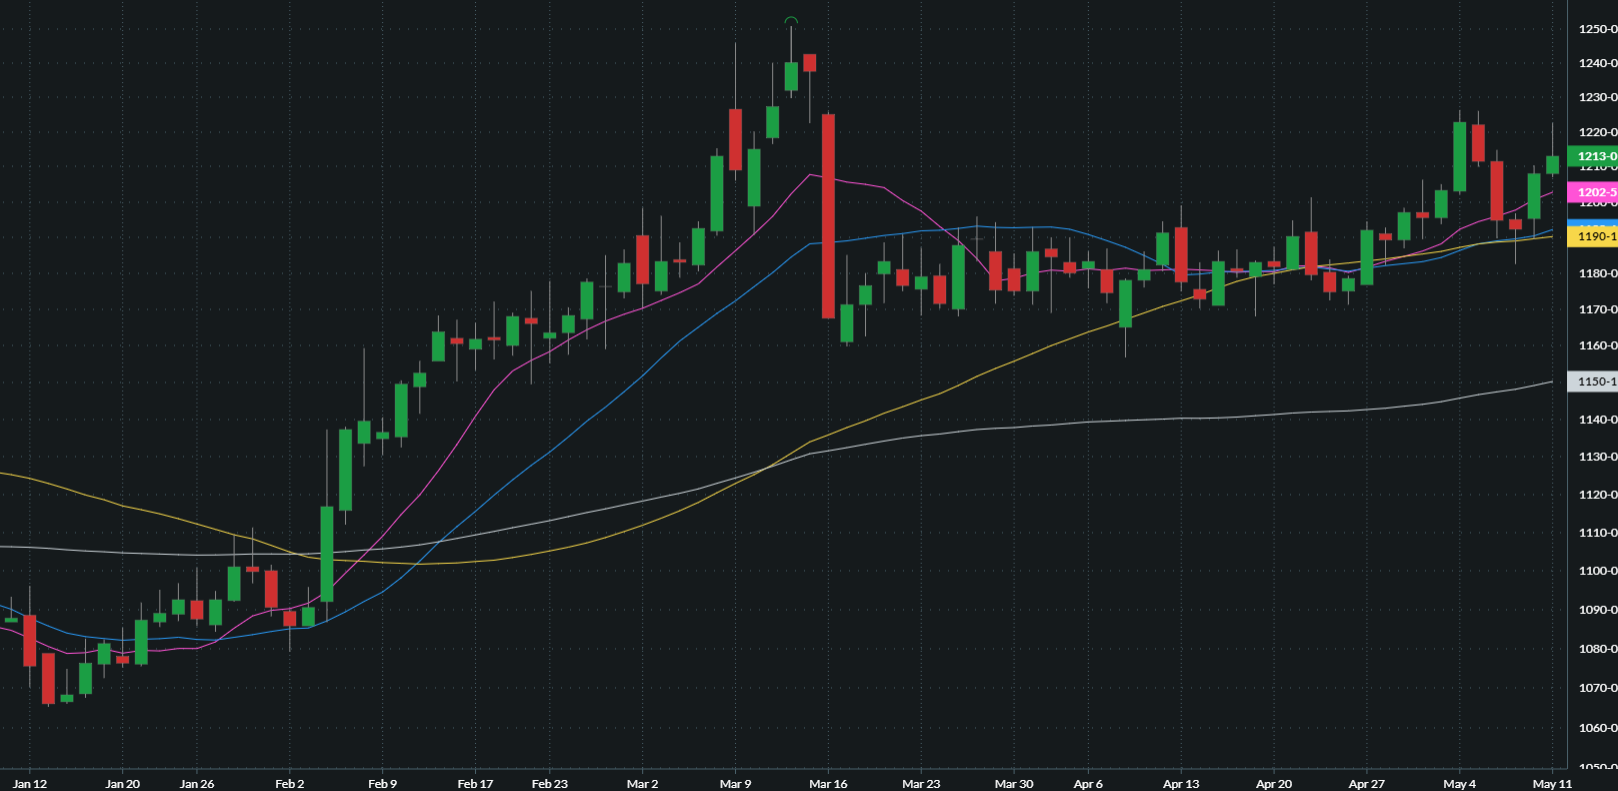This screenshot has width=1618, height=791.
Task: Click the yellow 1190-1 moving average tag
Action: (x=1593, y=237)
